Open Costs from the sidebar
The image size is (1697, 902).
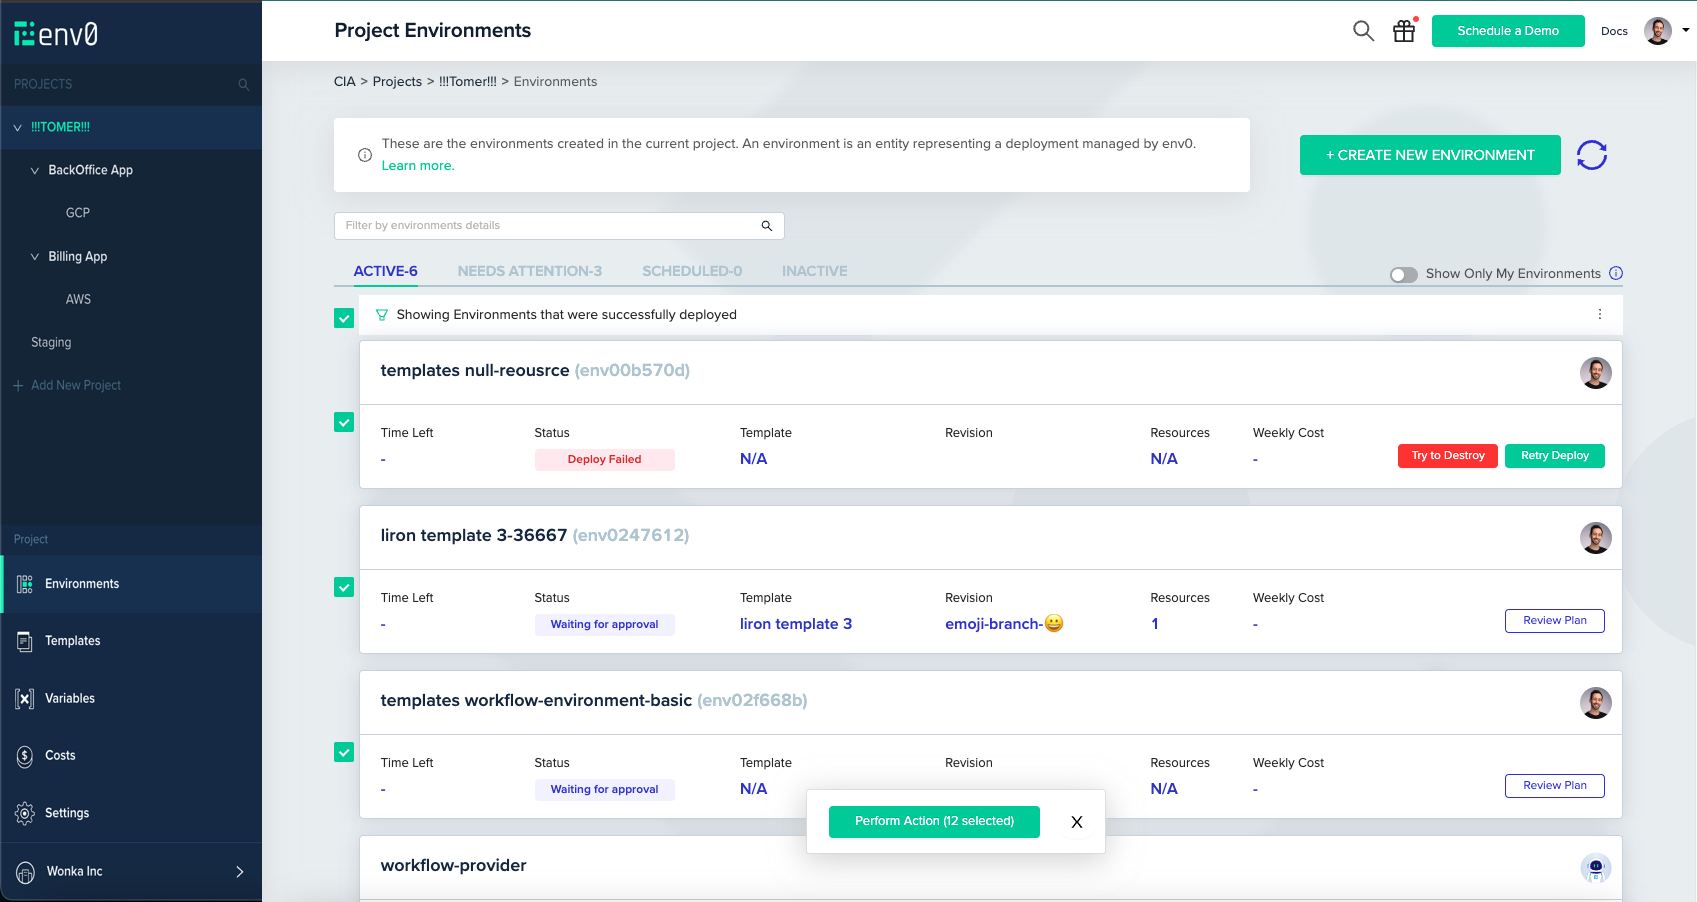point(60,756)
